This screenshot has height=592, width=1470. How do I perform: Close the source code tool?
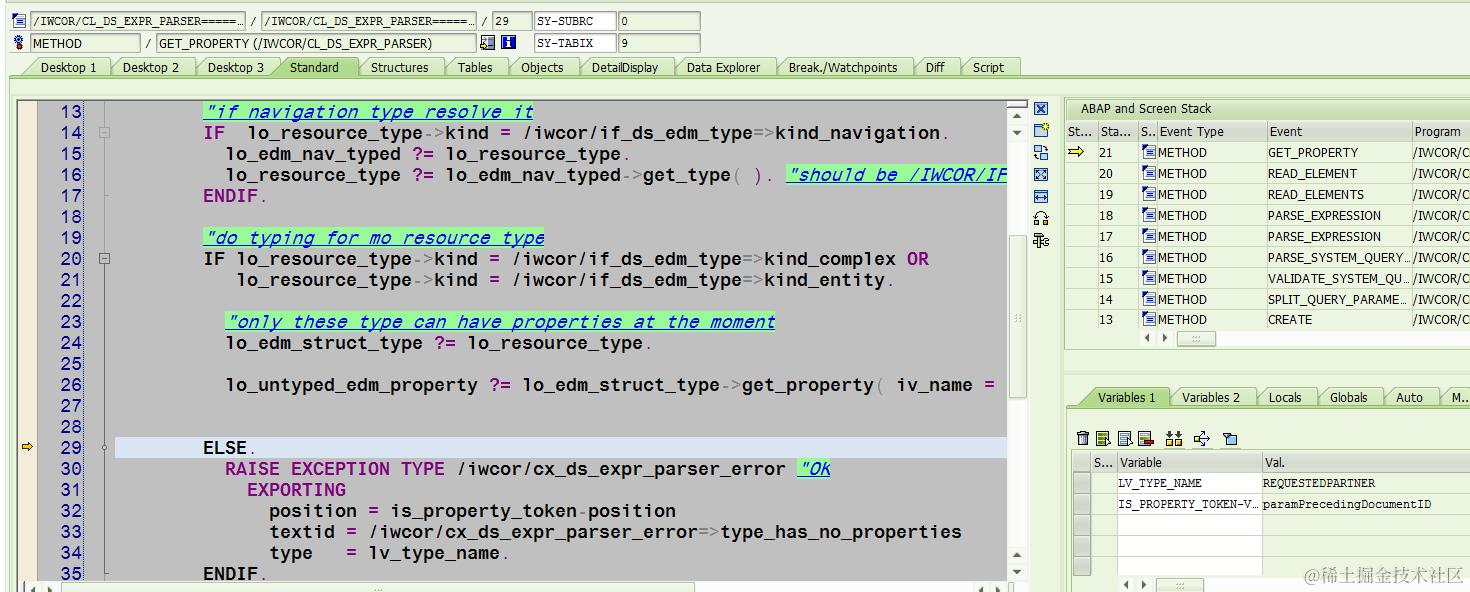pyautogui.click(x=1041, y=109)
